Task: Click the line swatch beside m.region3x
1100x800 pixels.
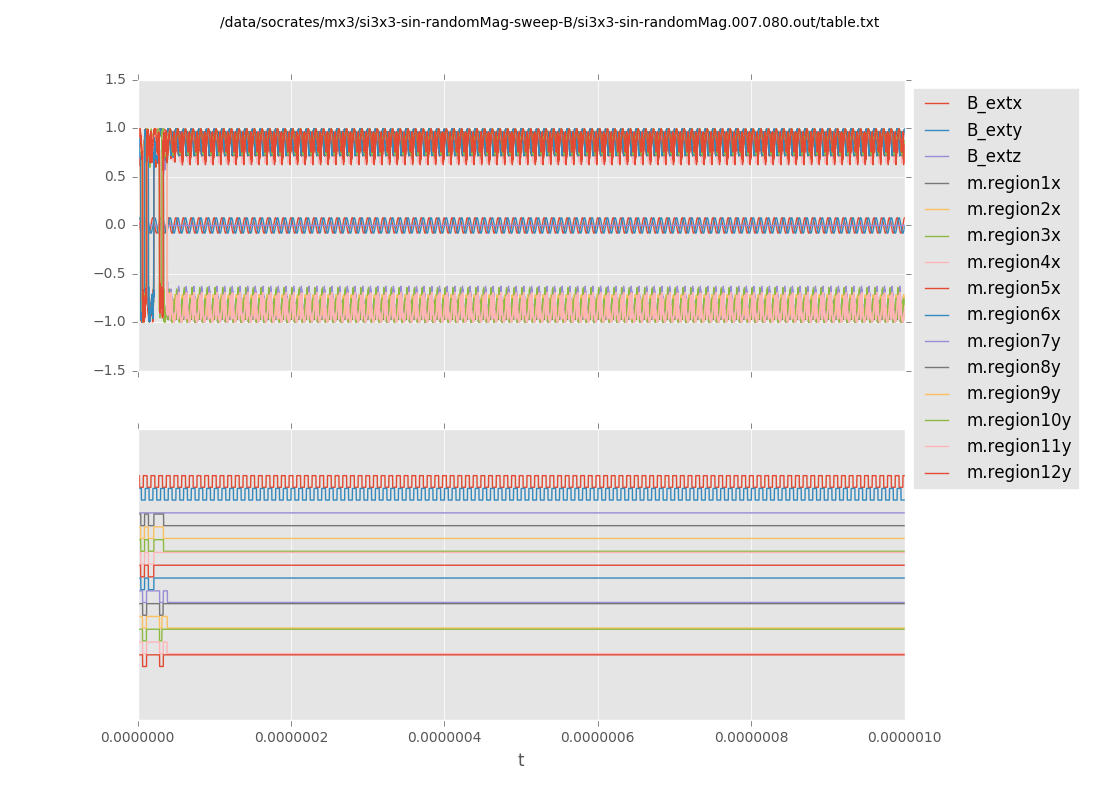Action: point(937,236)
